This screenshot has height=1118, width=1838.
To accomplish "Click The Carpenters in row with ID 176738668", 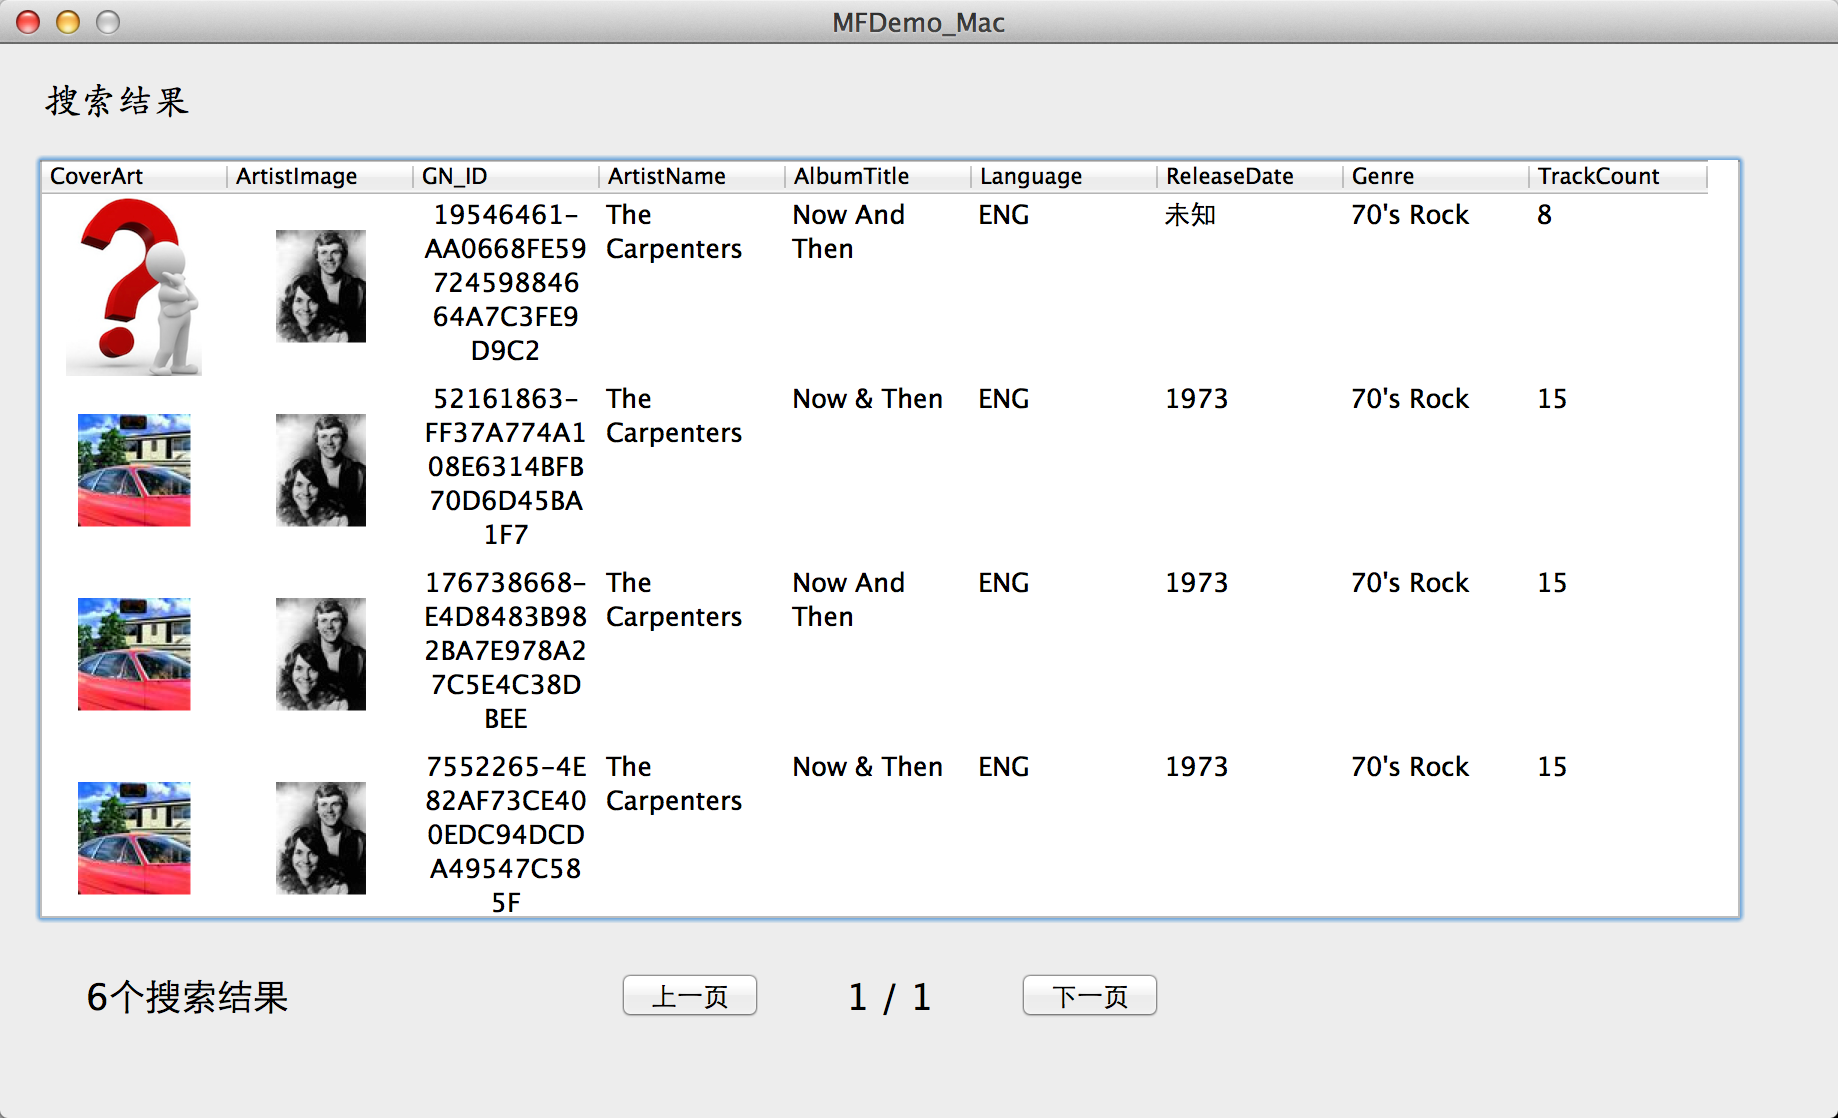I will 674,600.
